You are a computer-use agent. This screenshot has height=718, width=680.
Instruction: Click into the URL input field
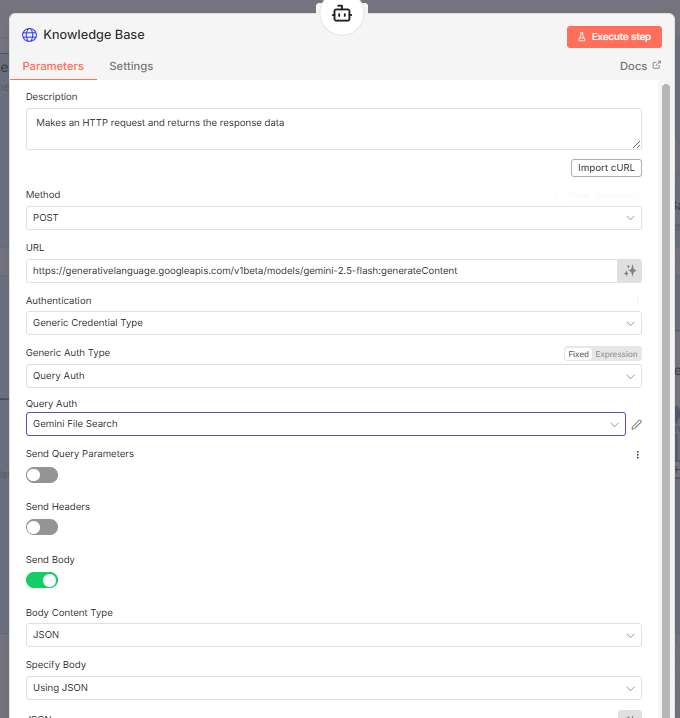(x=320, y=271)
